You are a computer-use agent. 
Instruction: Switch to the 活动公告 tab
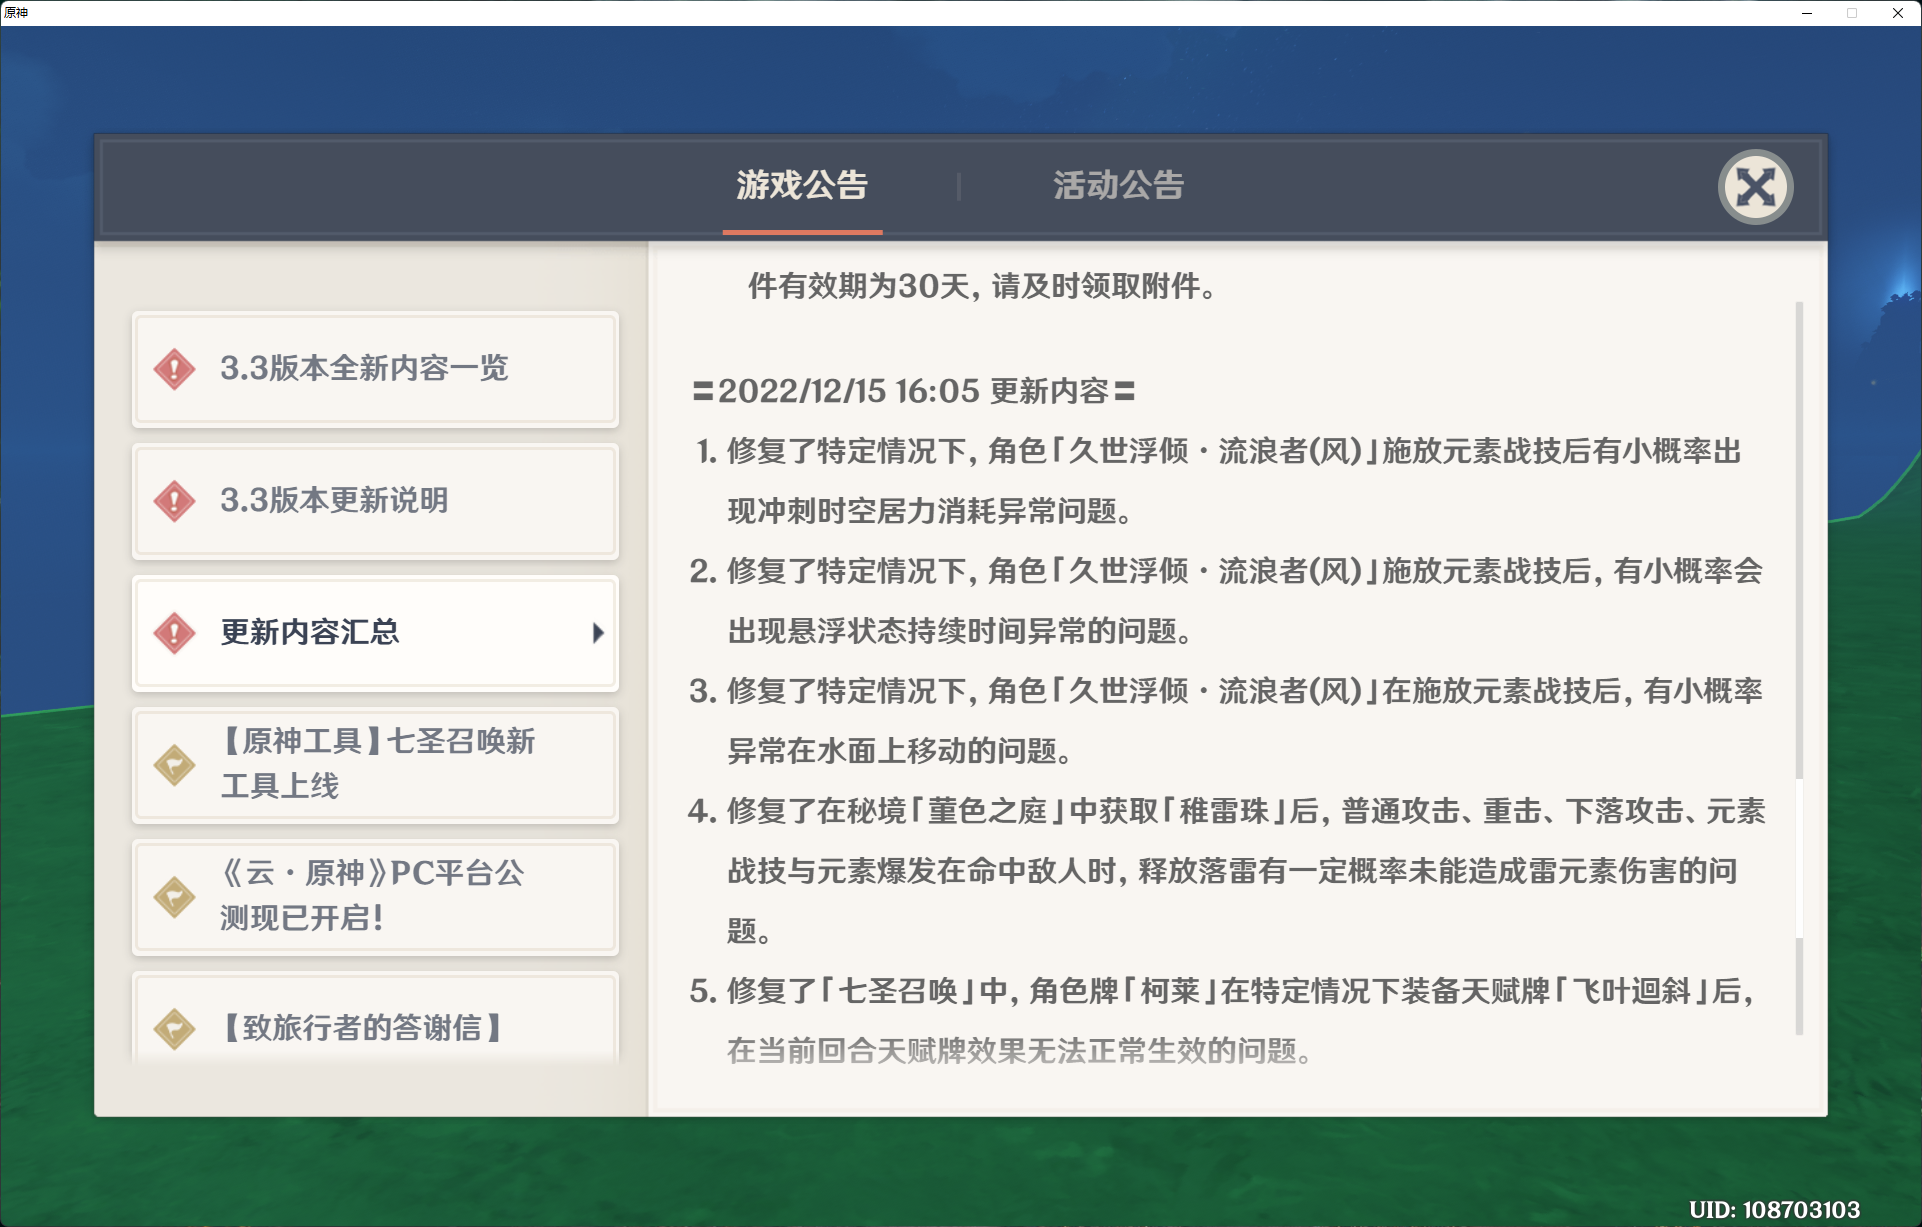click(x=1118, y=185)
